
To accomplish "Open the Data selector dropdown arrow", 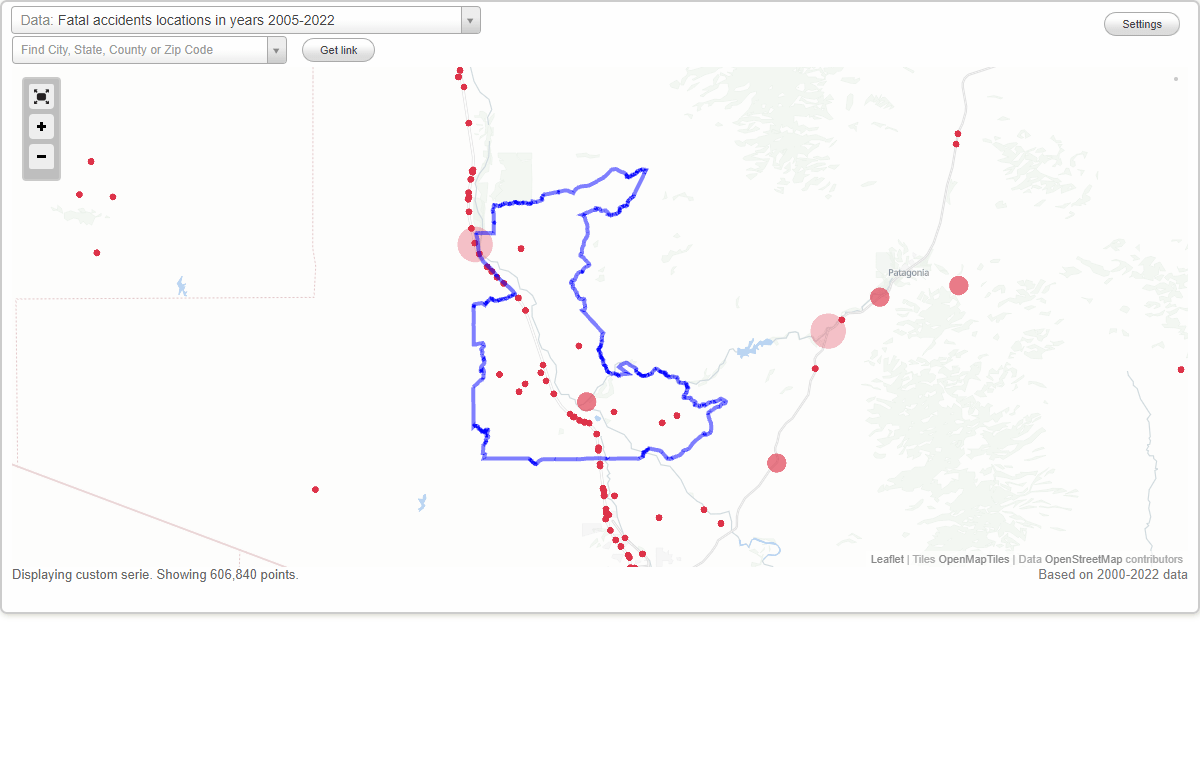I will [x=469, y=20].
